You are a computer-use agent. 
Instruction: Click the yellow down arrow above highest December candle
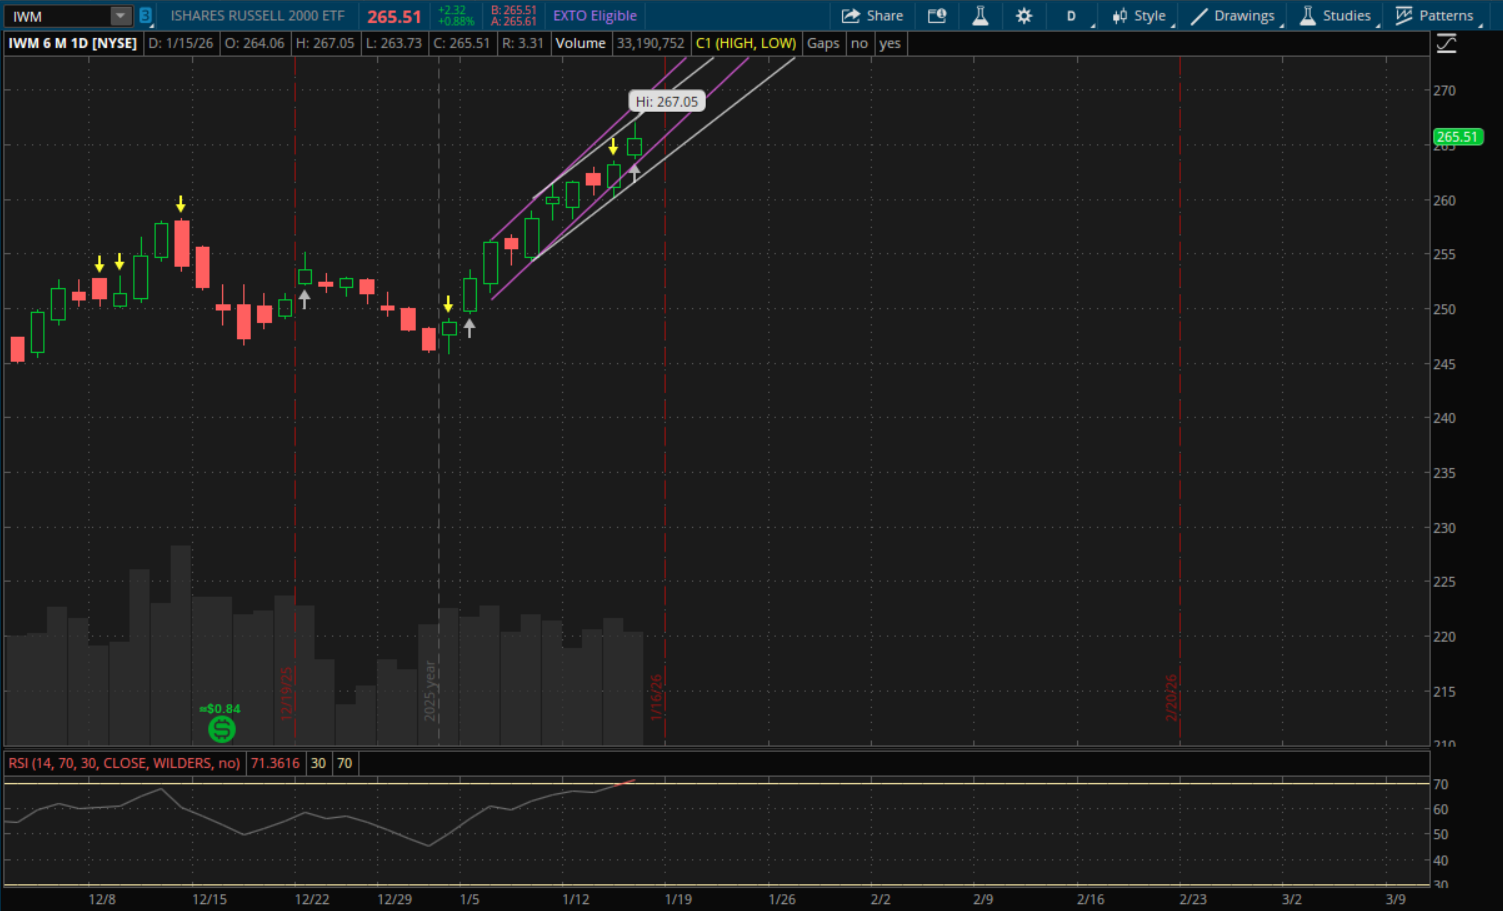click(180, 204)
